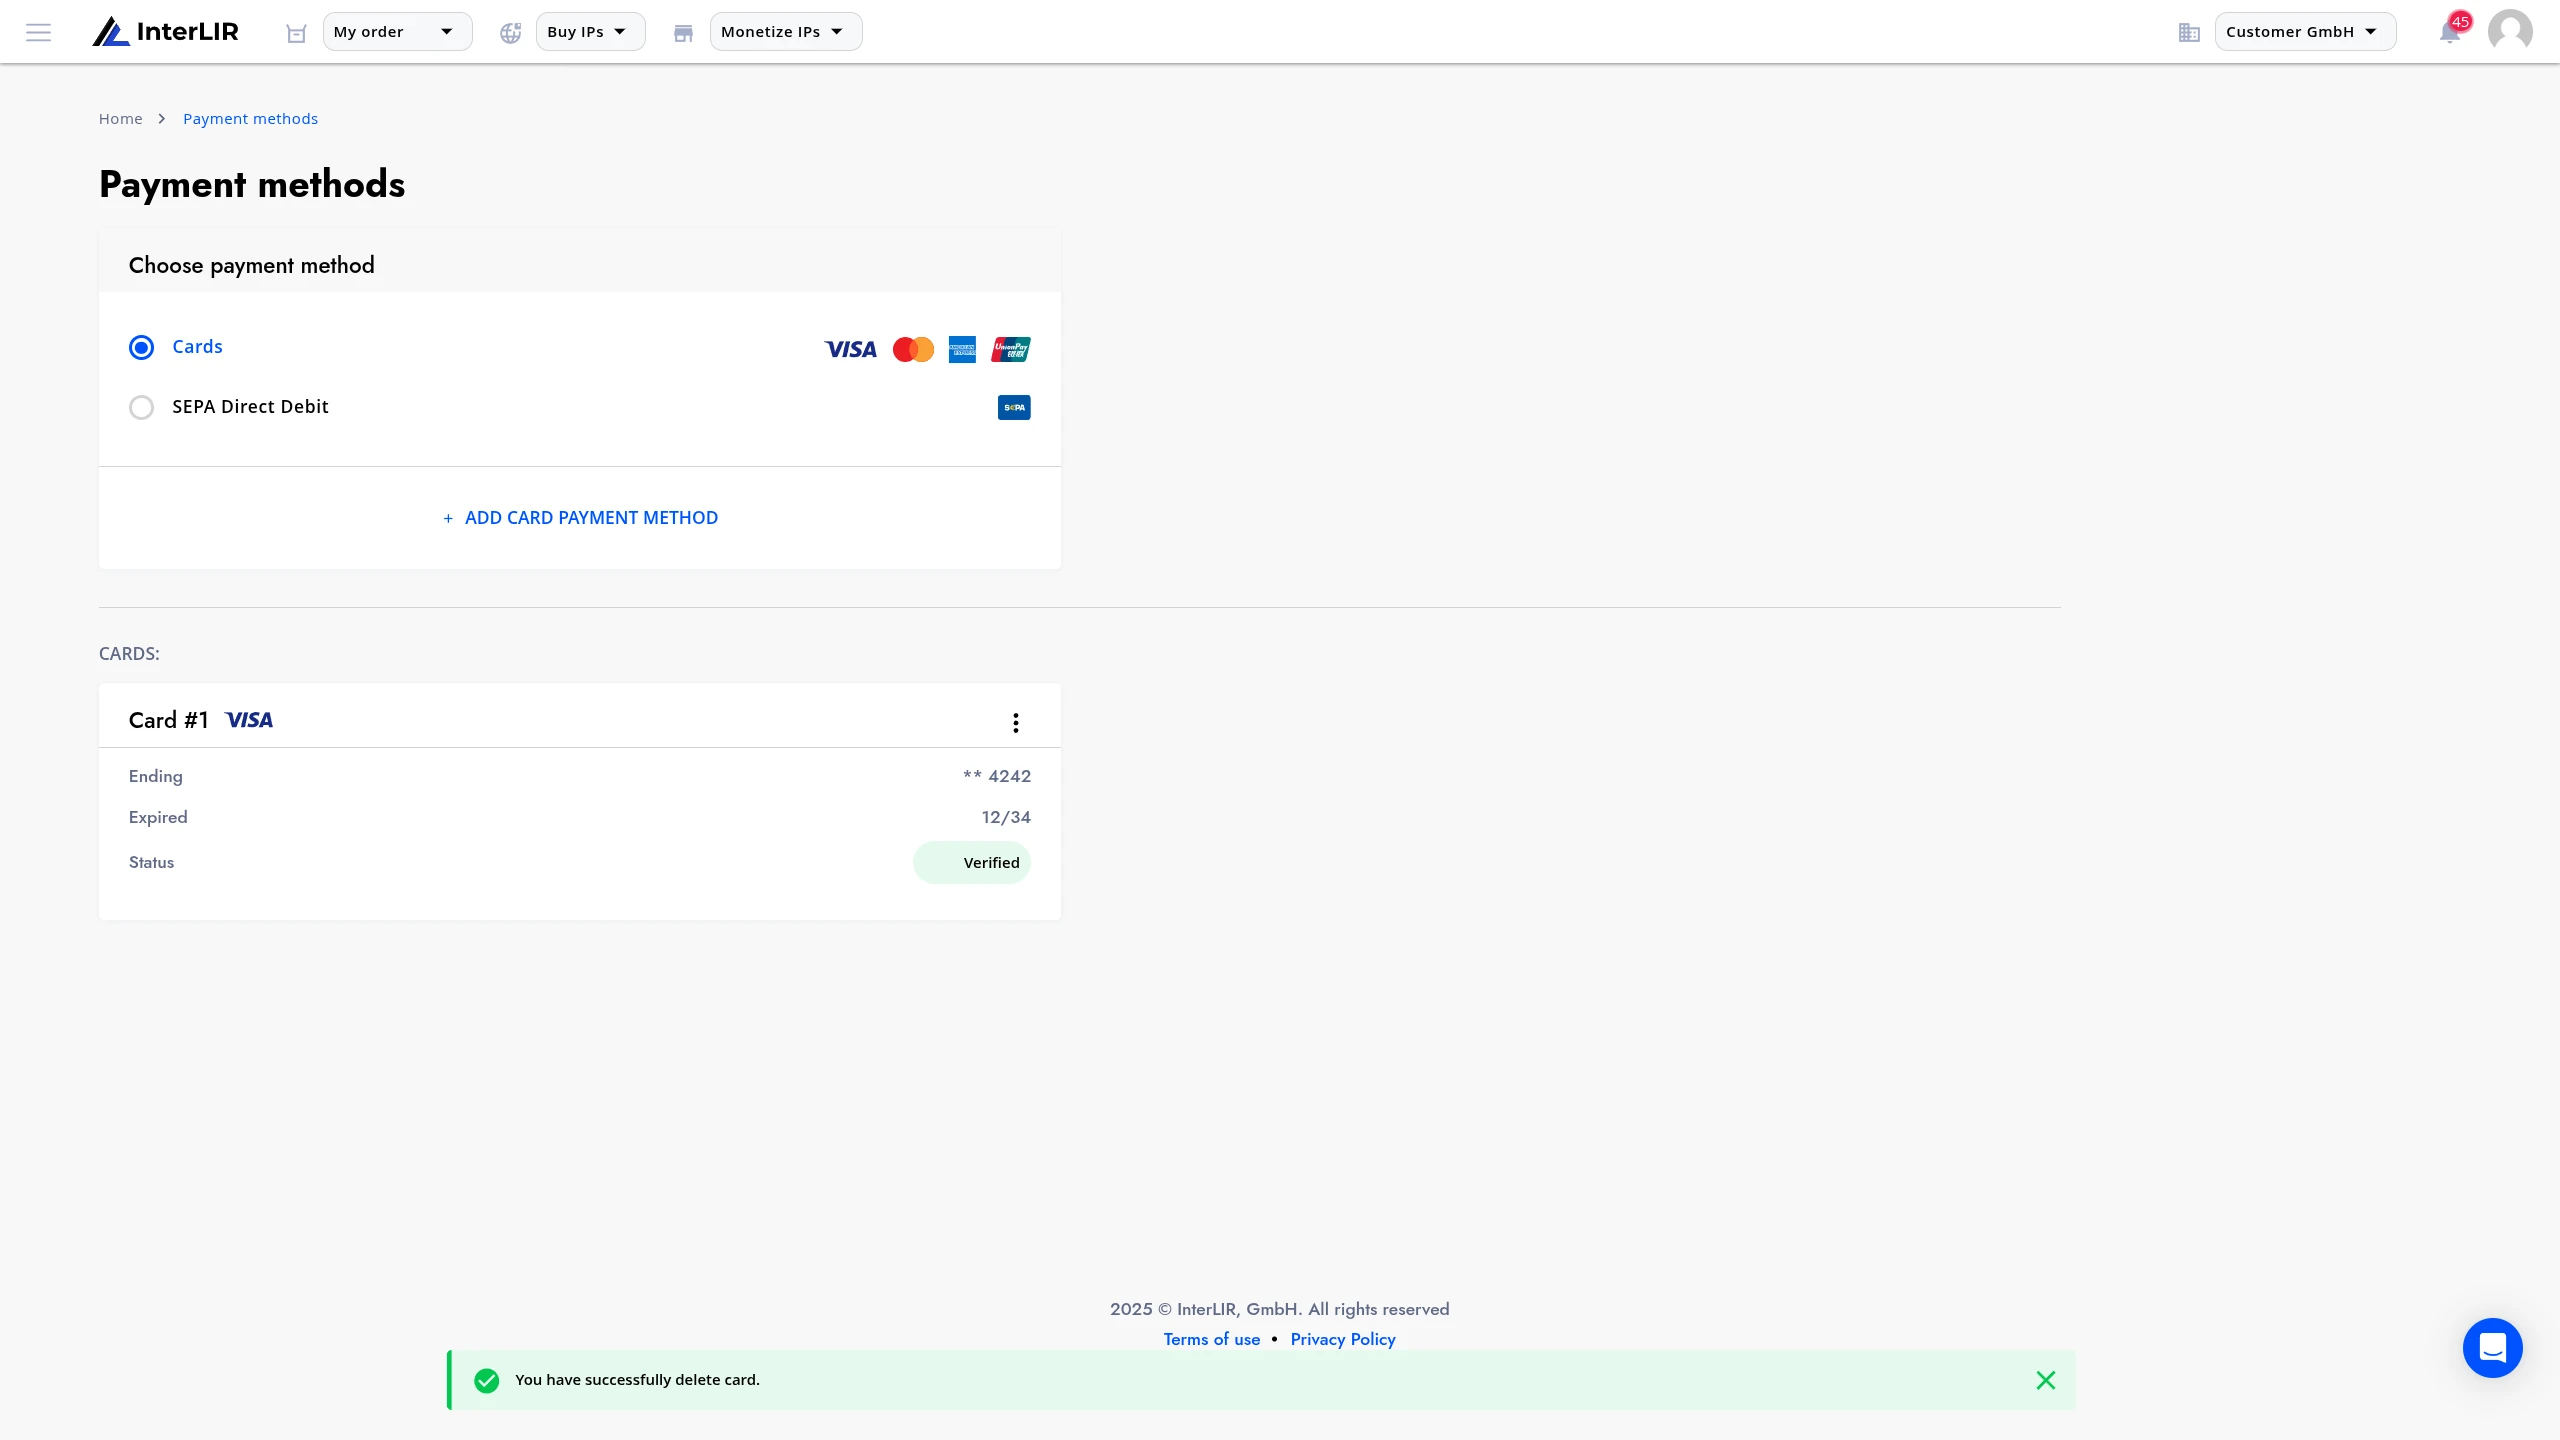Expand the Monetize IPs dropdown
2560x1440 pixels.
[786, 32]
